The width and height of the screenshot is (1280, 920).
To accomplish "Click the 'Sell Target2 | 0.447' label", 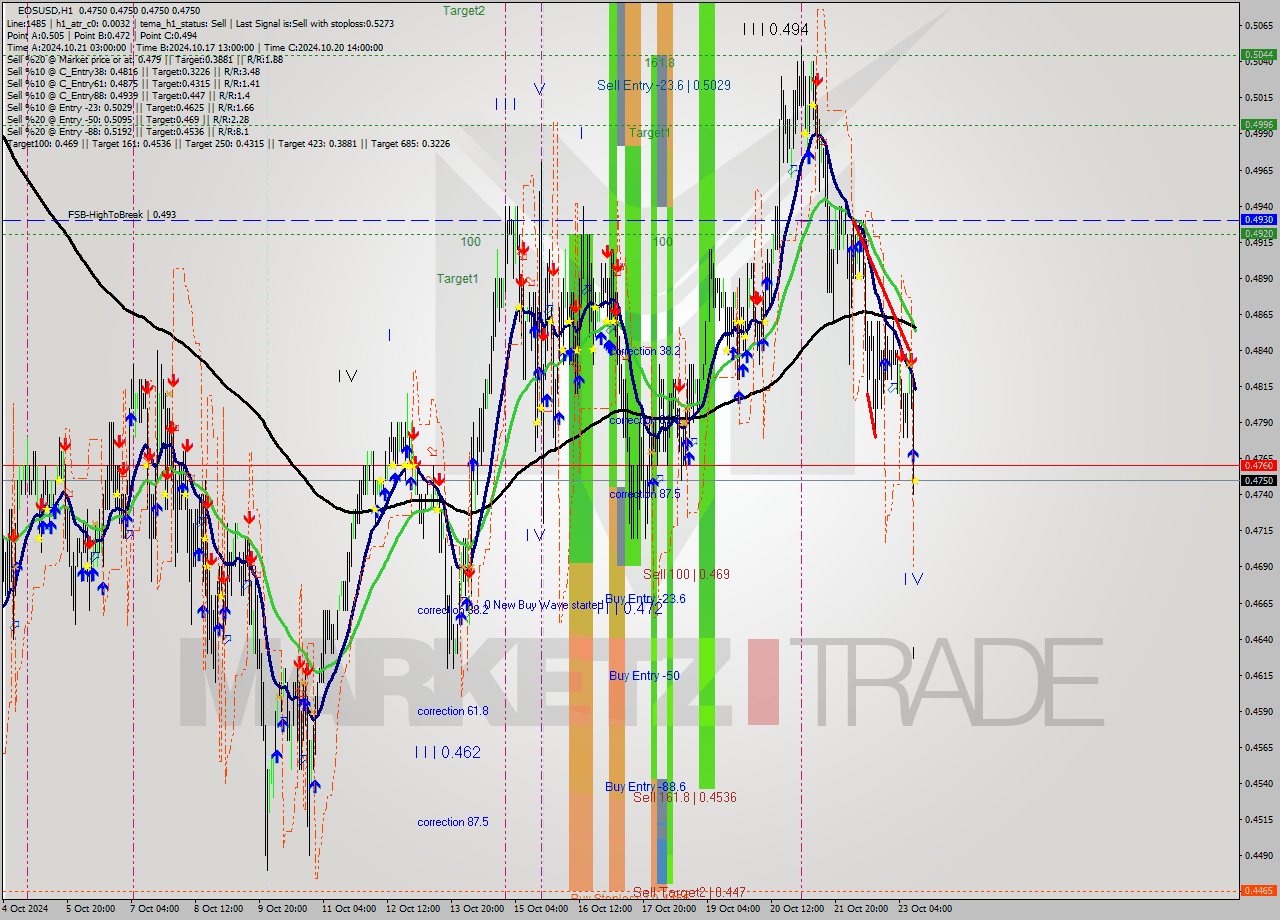I will pyautogui.click(x=689, y=892).
